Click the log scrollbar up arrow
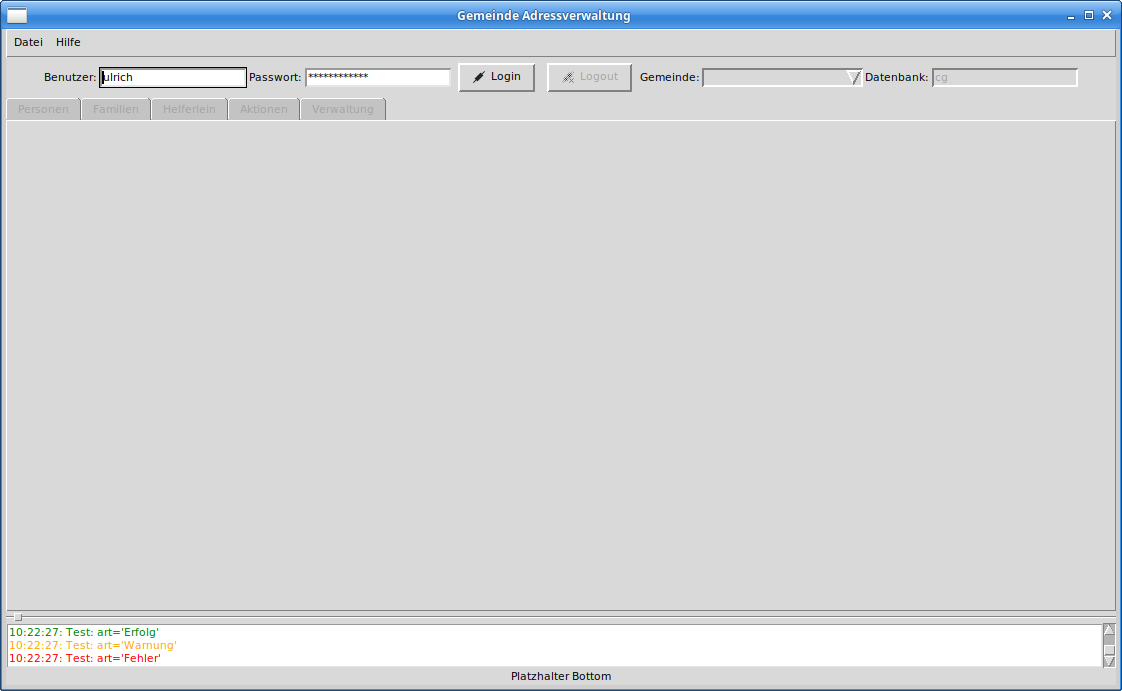This screenshot has height=691, width=1122. tap(1109, 630)
